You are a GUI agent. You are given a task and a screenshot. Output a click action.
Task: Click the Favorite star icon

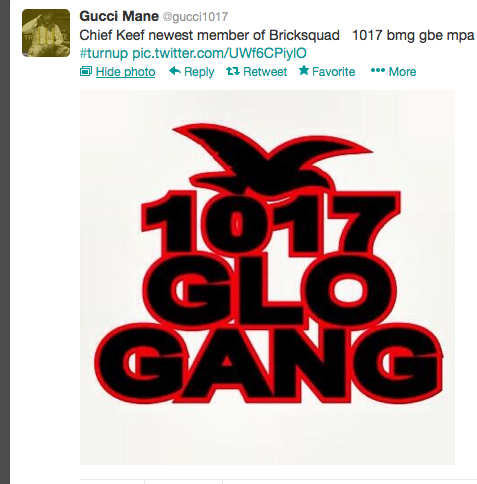(x=304, y=70)
